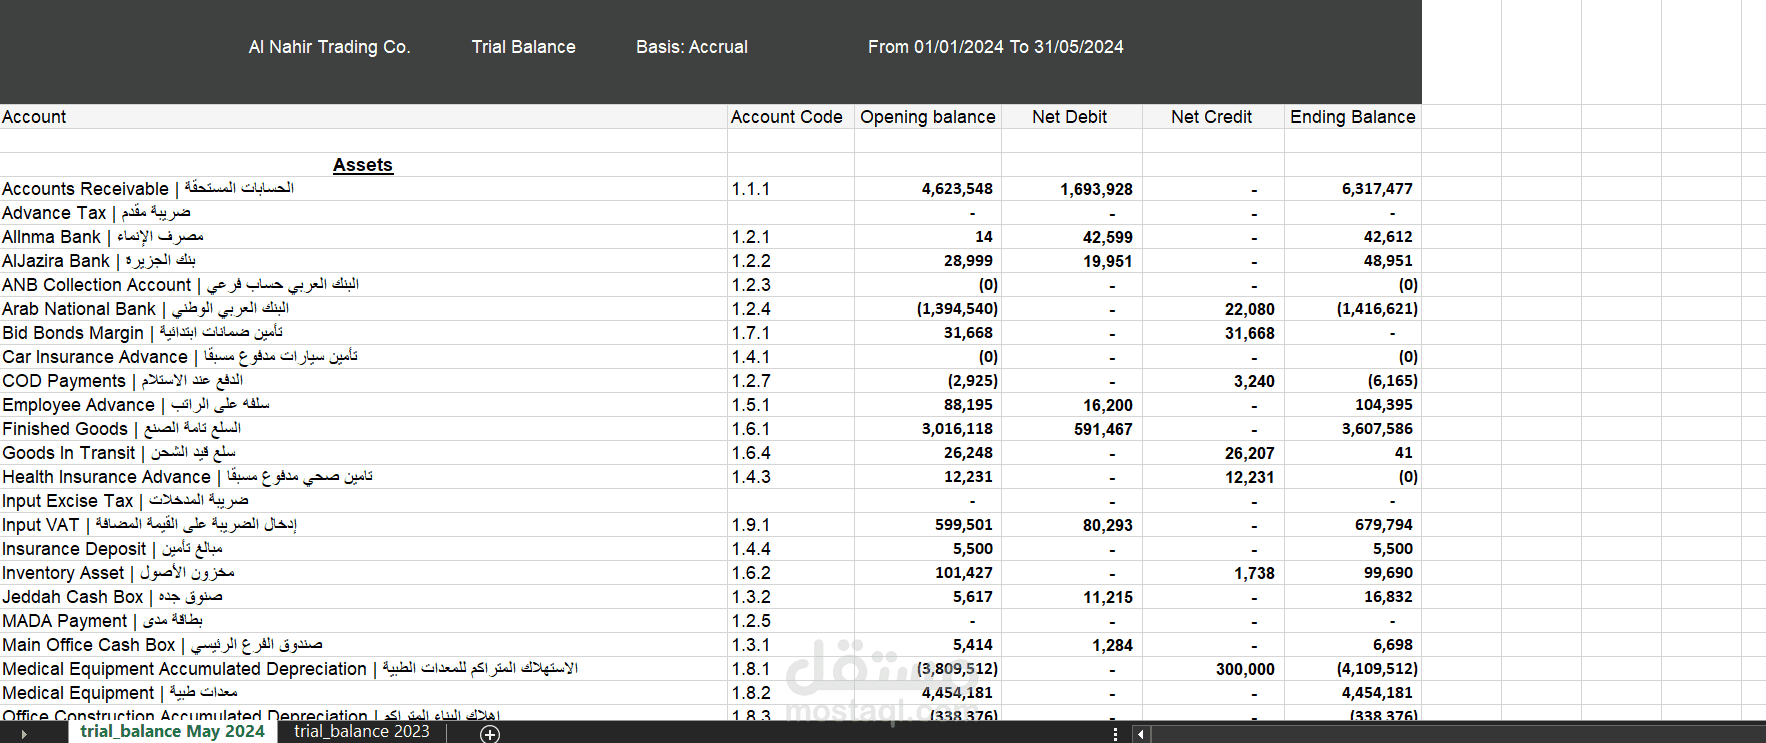Click the date range From 01/01/2024 To 31/05/2024
This screenshot has width=1766, height=743.
(996, 47)
